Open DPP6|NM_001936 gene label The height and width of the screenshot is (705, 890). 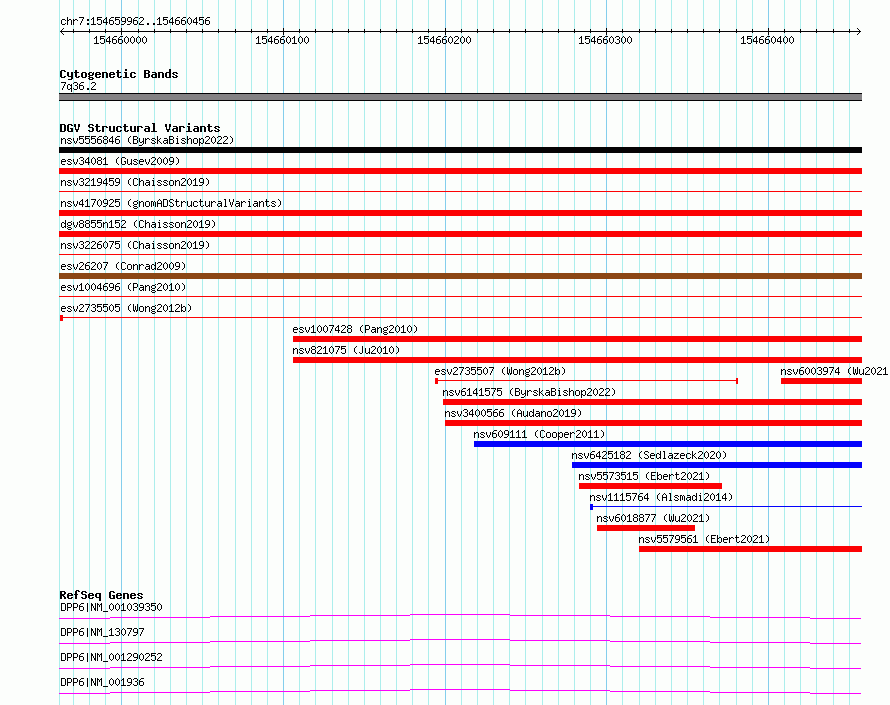click(102, 682)
